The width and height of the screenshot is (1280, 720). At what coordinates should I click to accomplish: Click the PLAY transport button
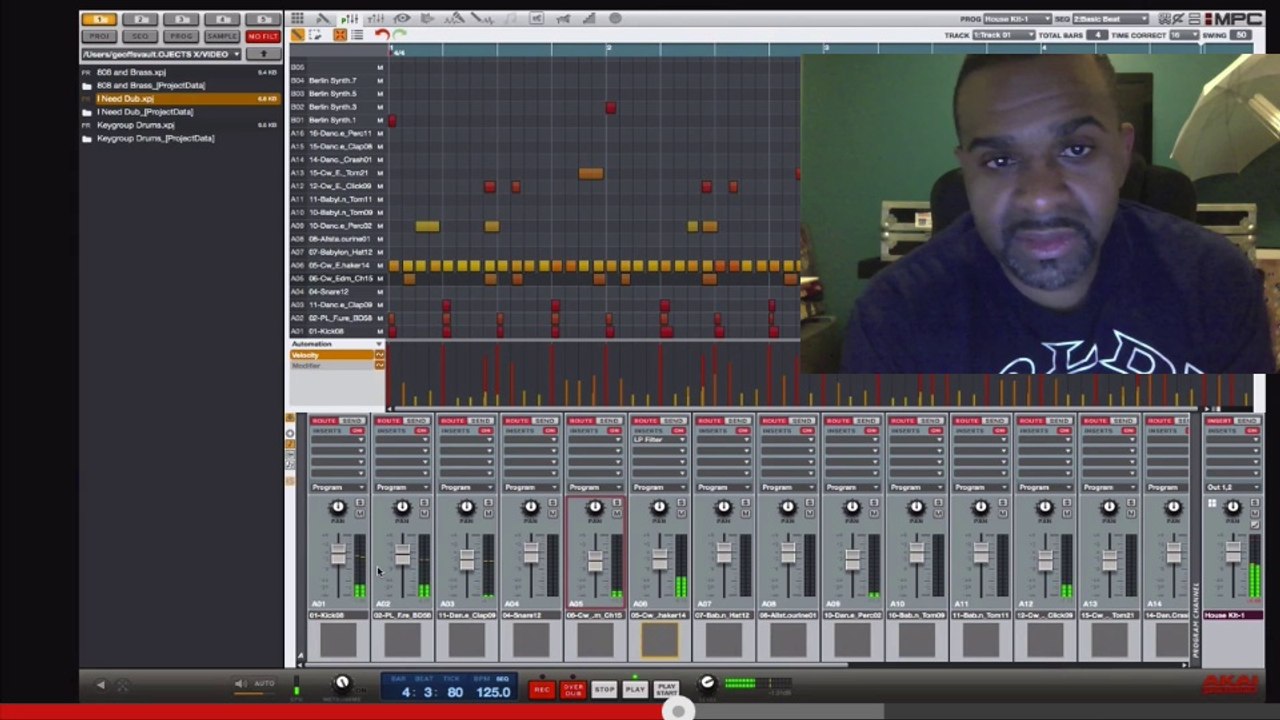pos(635,689)
